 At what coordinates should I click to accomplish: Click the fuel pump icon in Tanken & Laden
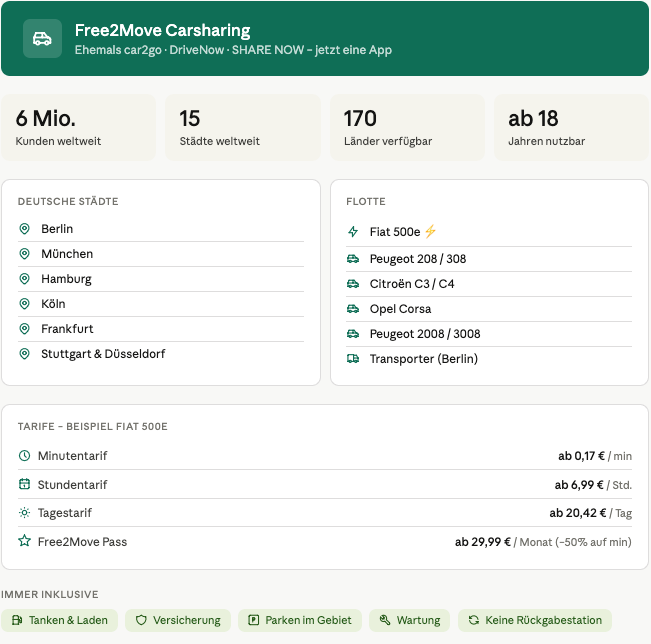[17, 620]
